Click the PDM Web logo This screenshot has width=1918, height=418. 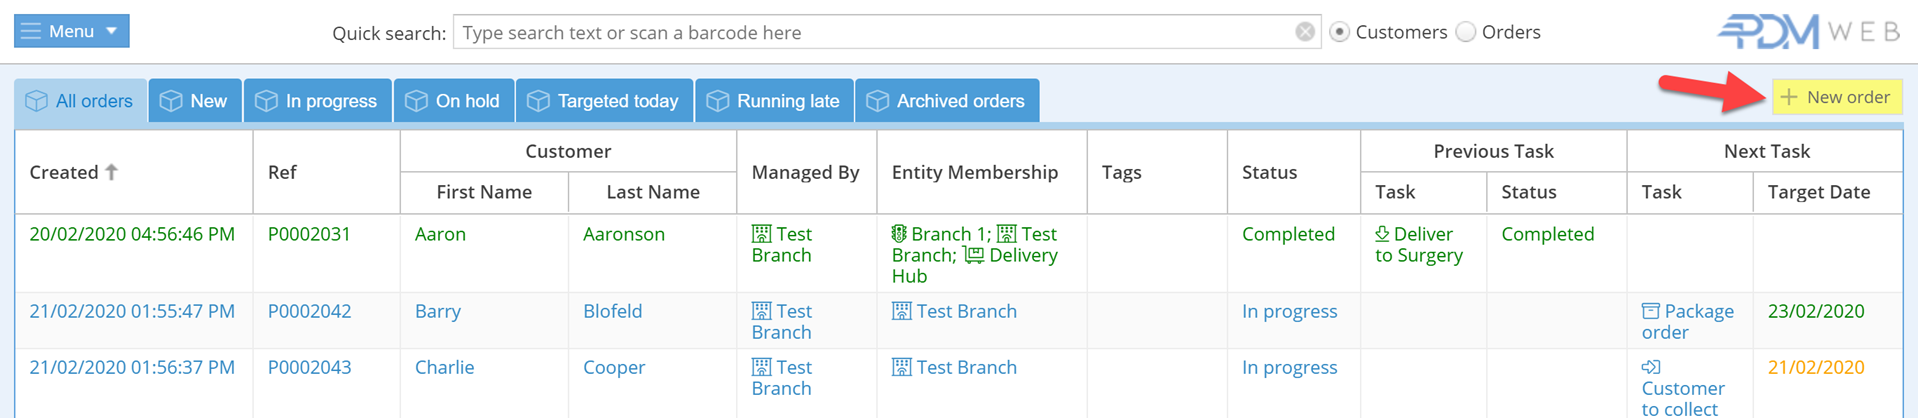[1808, 32]
